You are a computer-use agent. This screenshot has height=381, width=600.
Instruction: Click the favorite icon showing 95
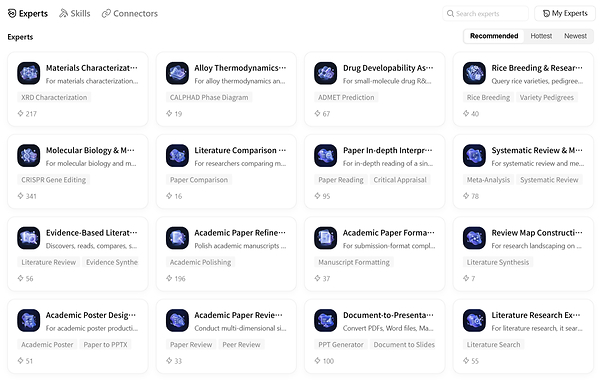tap(318, 196)
